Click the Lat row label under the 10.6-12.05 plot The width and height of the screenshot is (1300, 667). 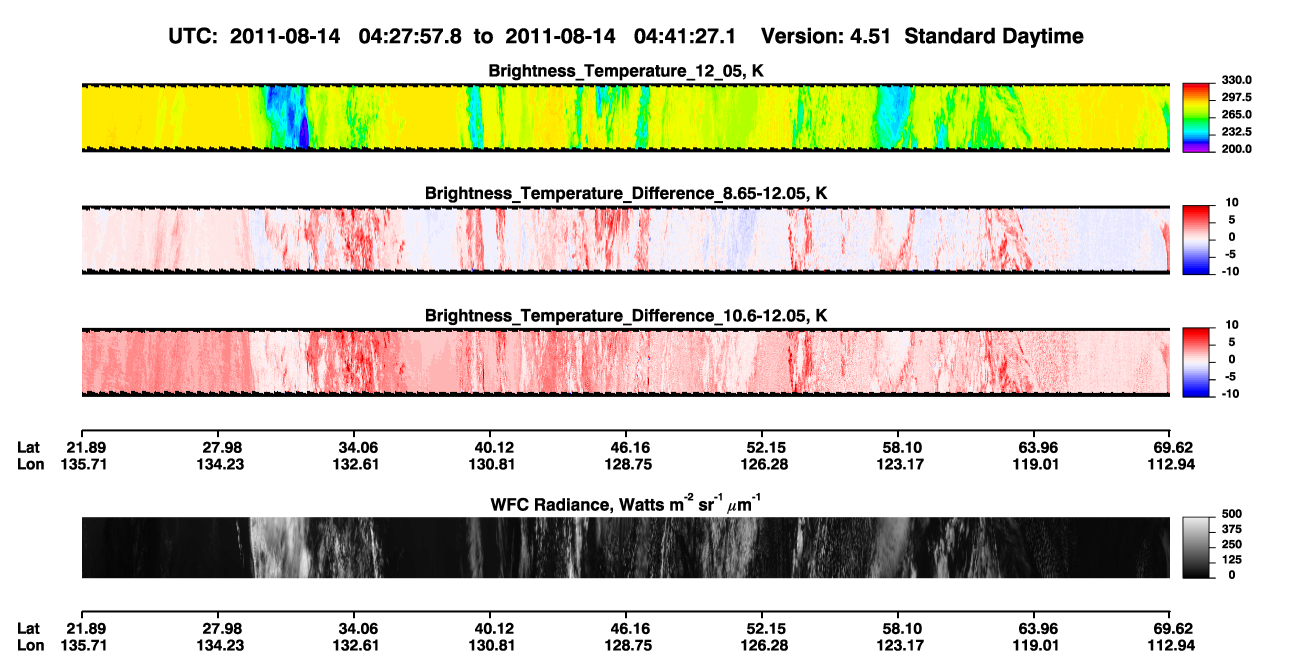28,447
